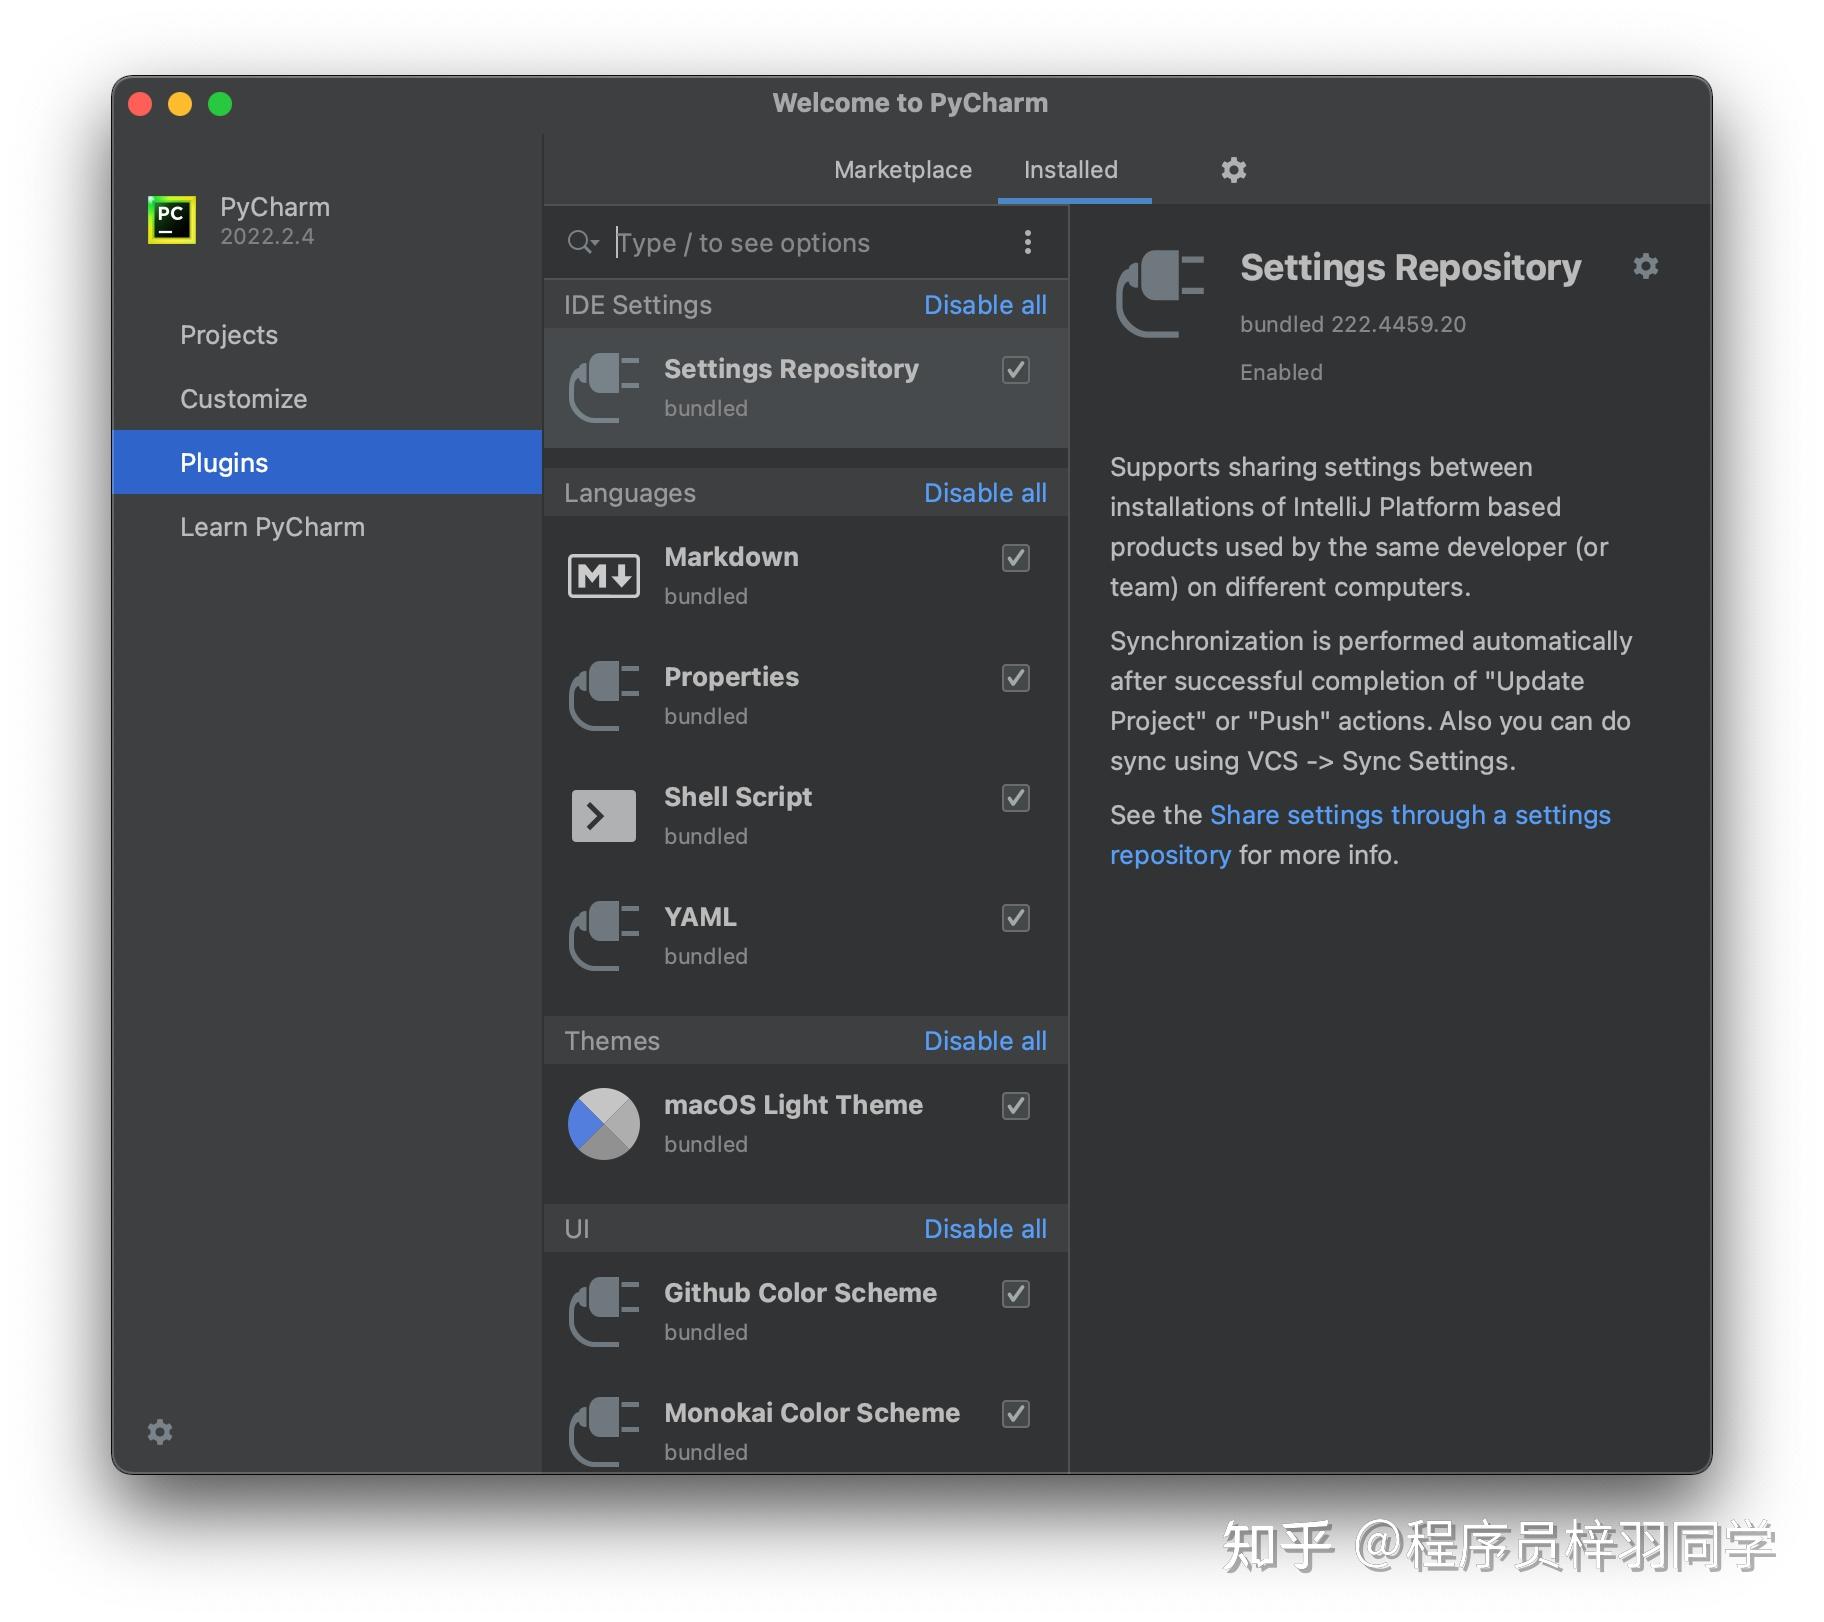
Task: Uncheck the macOS Light Theme checkbox
Action: pos(1016,1106)
